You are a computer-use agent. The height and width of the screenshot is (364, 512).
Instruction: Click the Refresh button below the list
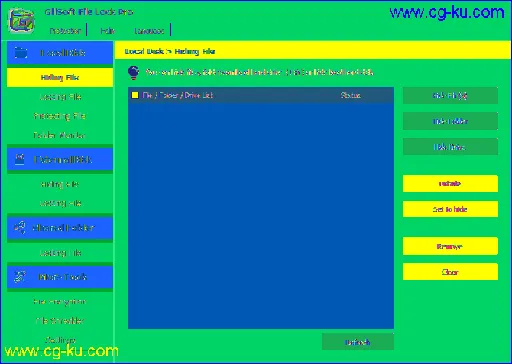(x=358, y=342)
